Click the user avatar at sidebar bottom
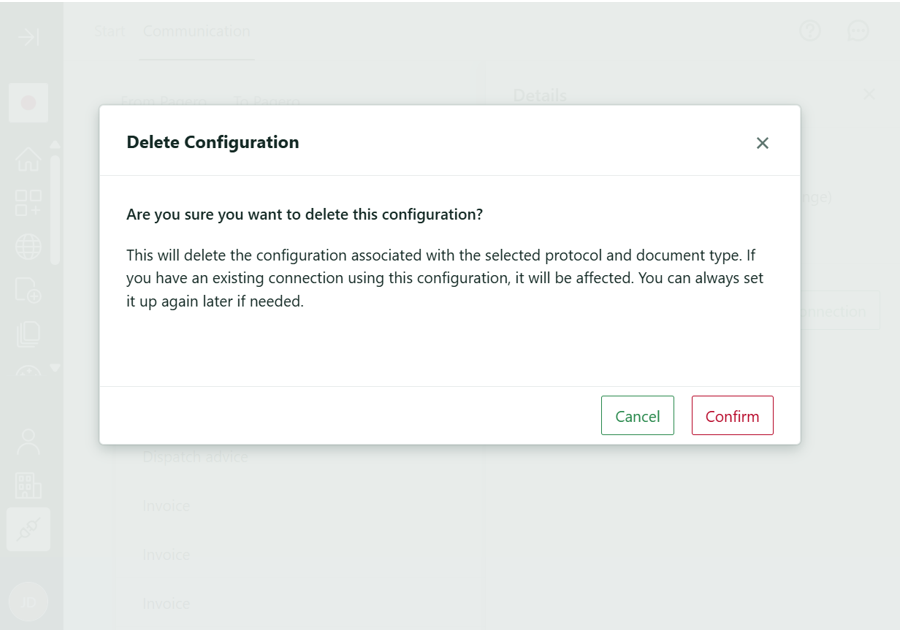The height and width of the screenshot is (630, 904). [29, 602]
